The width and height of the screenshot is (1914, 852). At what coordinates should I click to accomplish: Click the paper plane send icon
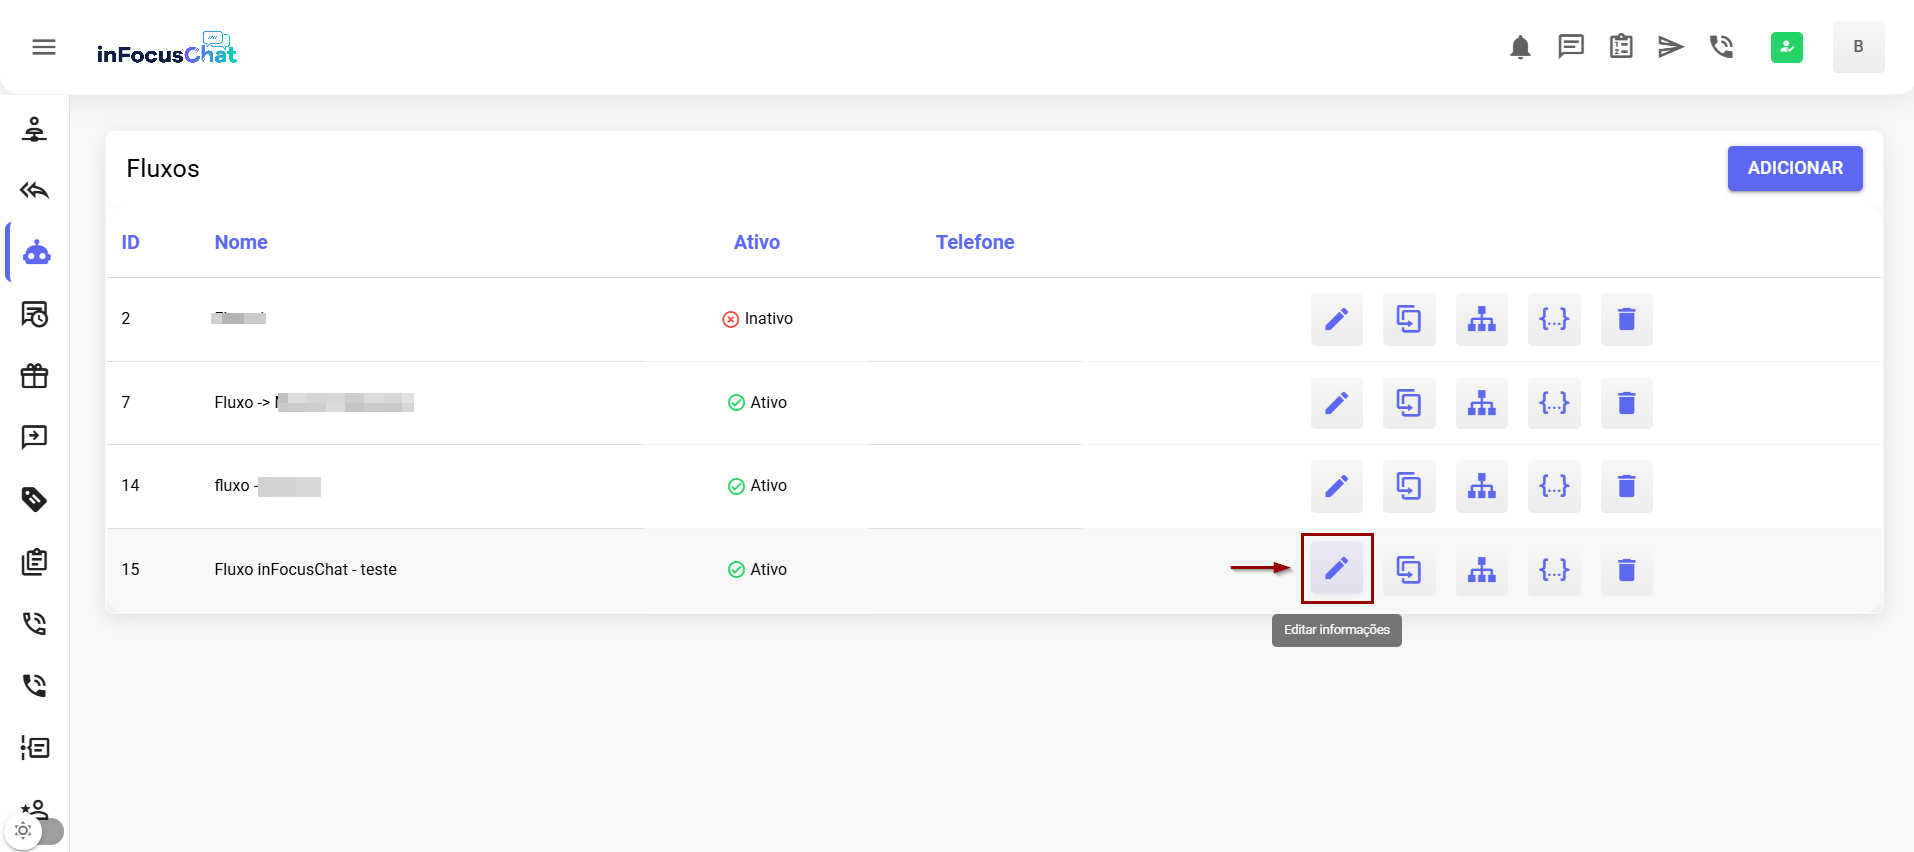tap(1670, 47)
